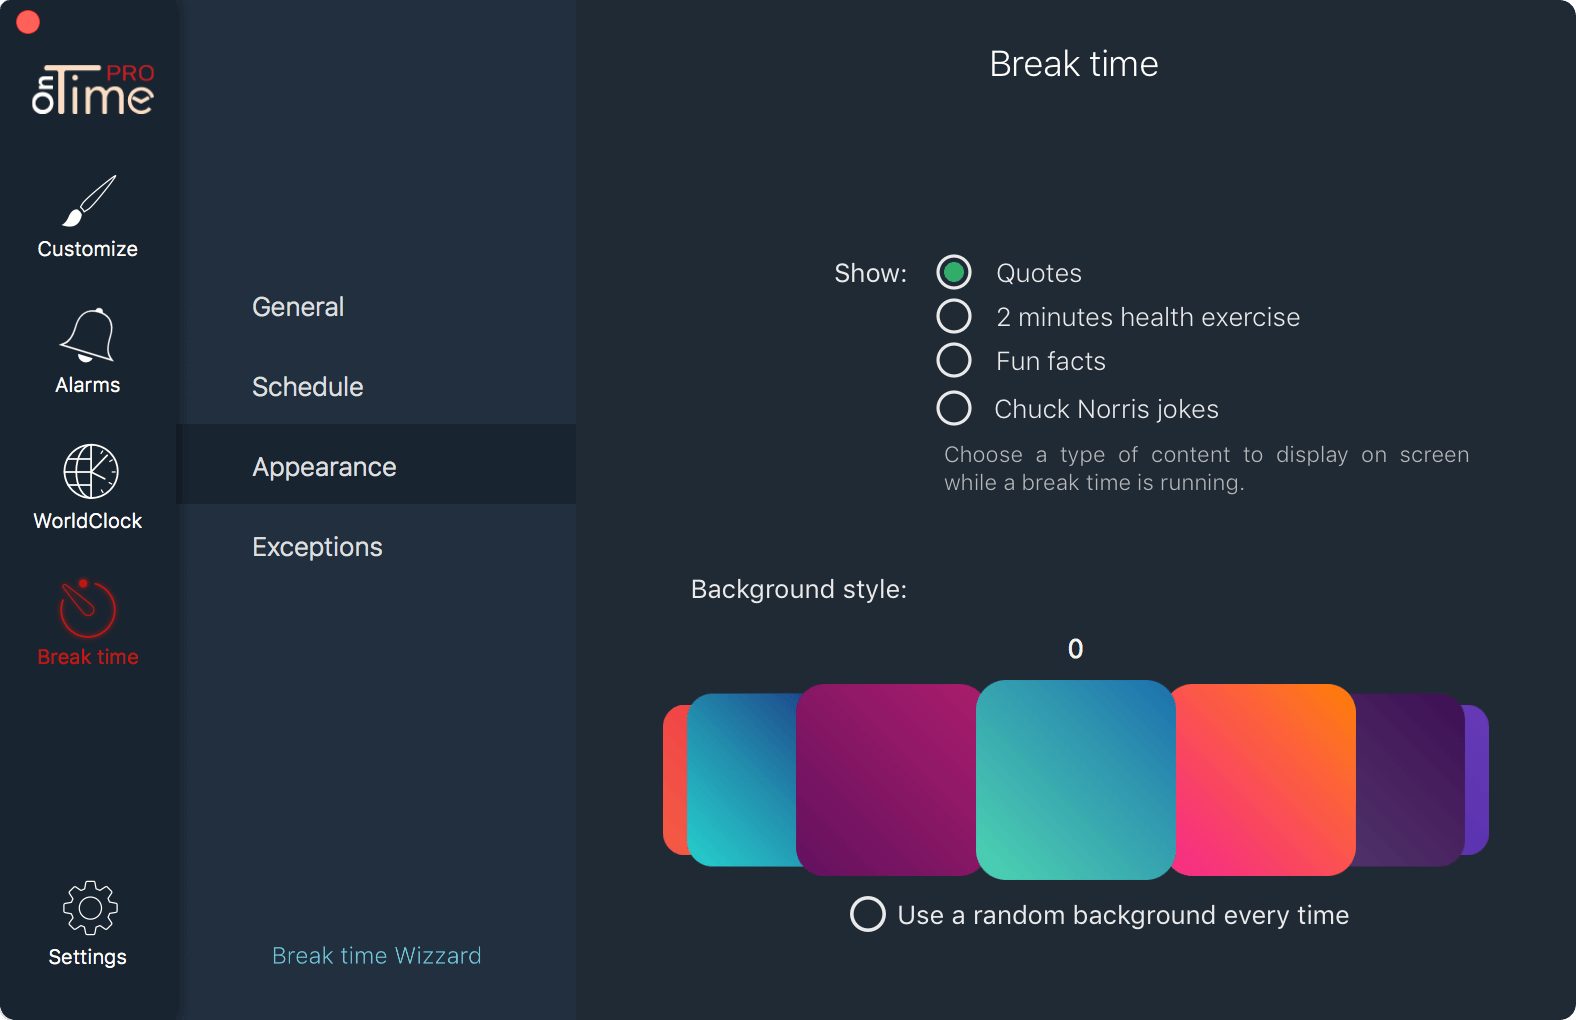Select the Quotes radio button
The height and width of the screenshot is (1020, 1576).
pyautogui.click(x=954, y=272)
